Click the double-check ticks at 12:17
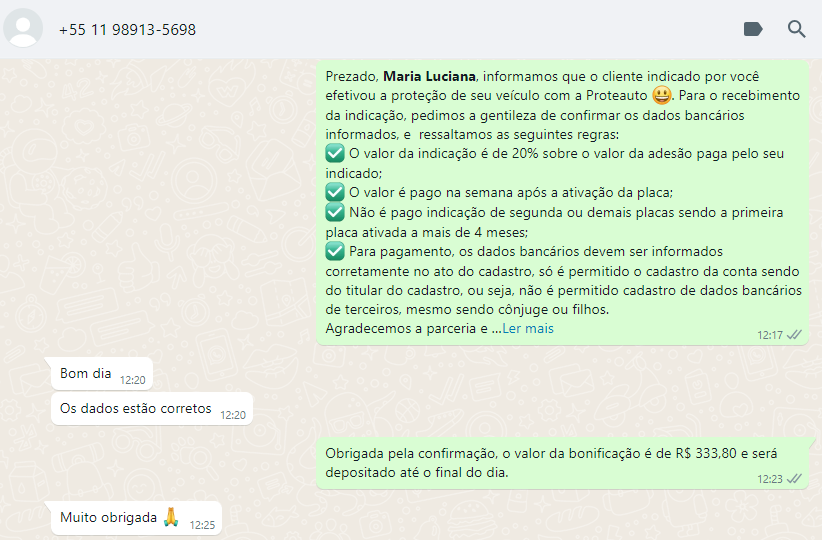Image resolution: width=822 pixels, height=540 pixels. (795, 335)
